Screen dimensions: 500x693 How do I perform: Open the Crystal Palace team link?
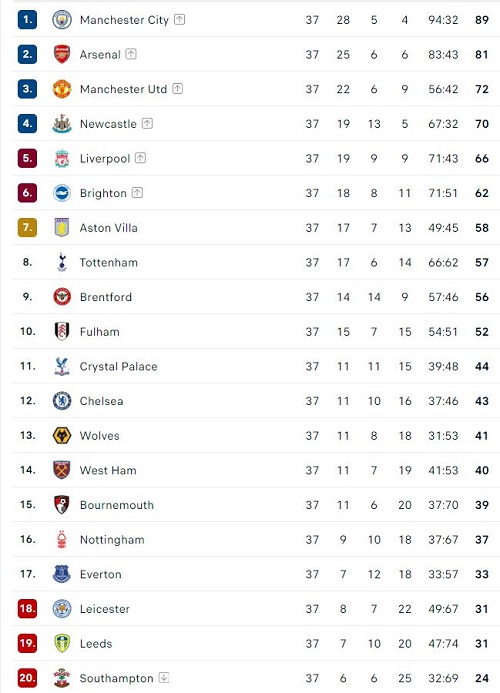(118, 367)
